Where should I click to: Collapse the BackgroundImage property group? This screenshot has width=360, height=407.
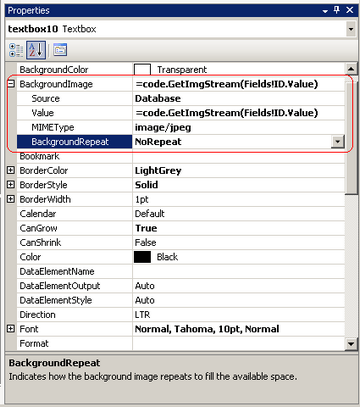point(11,84)
